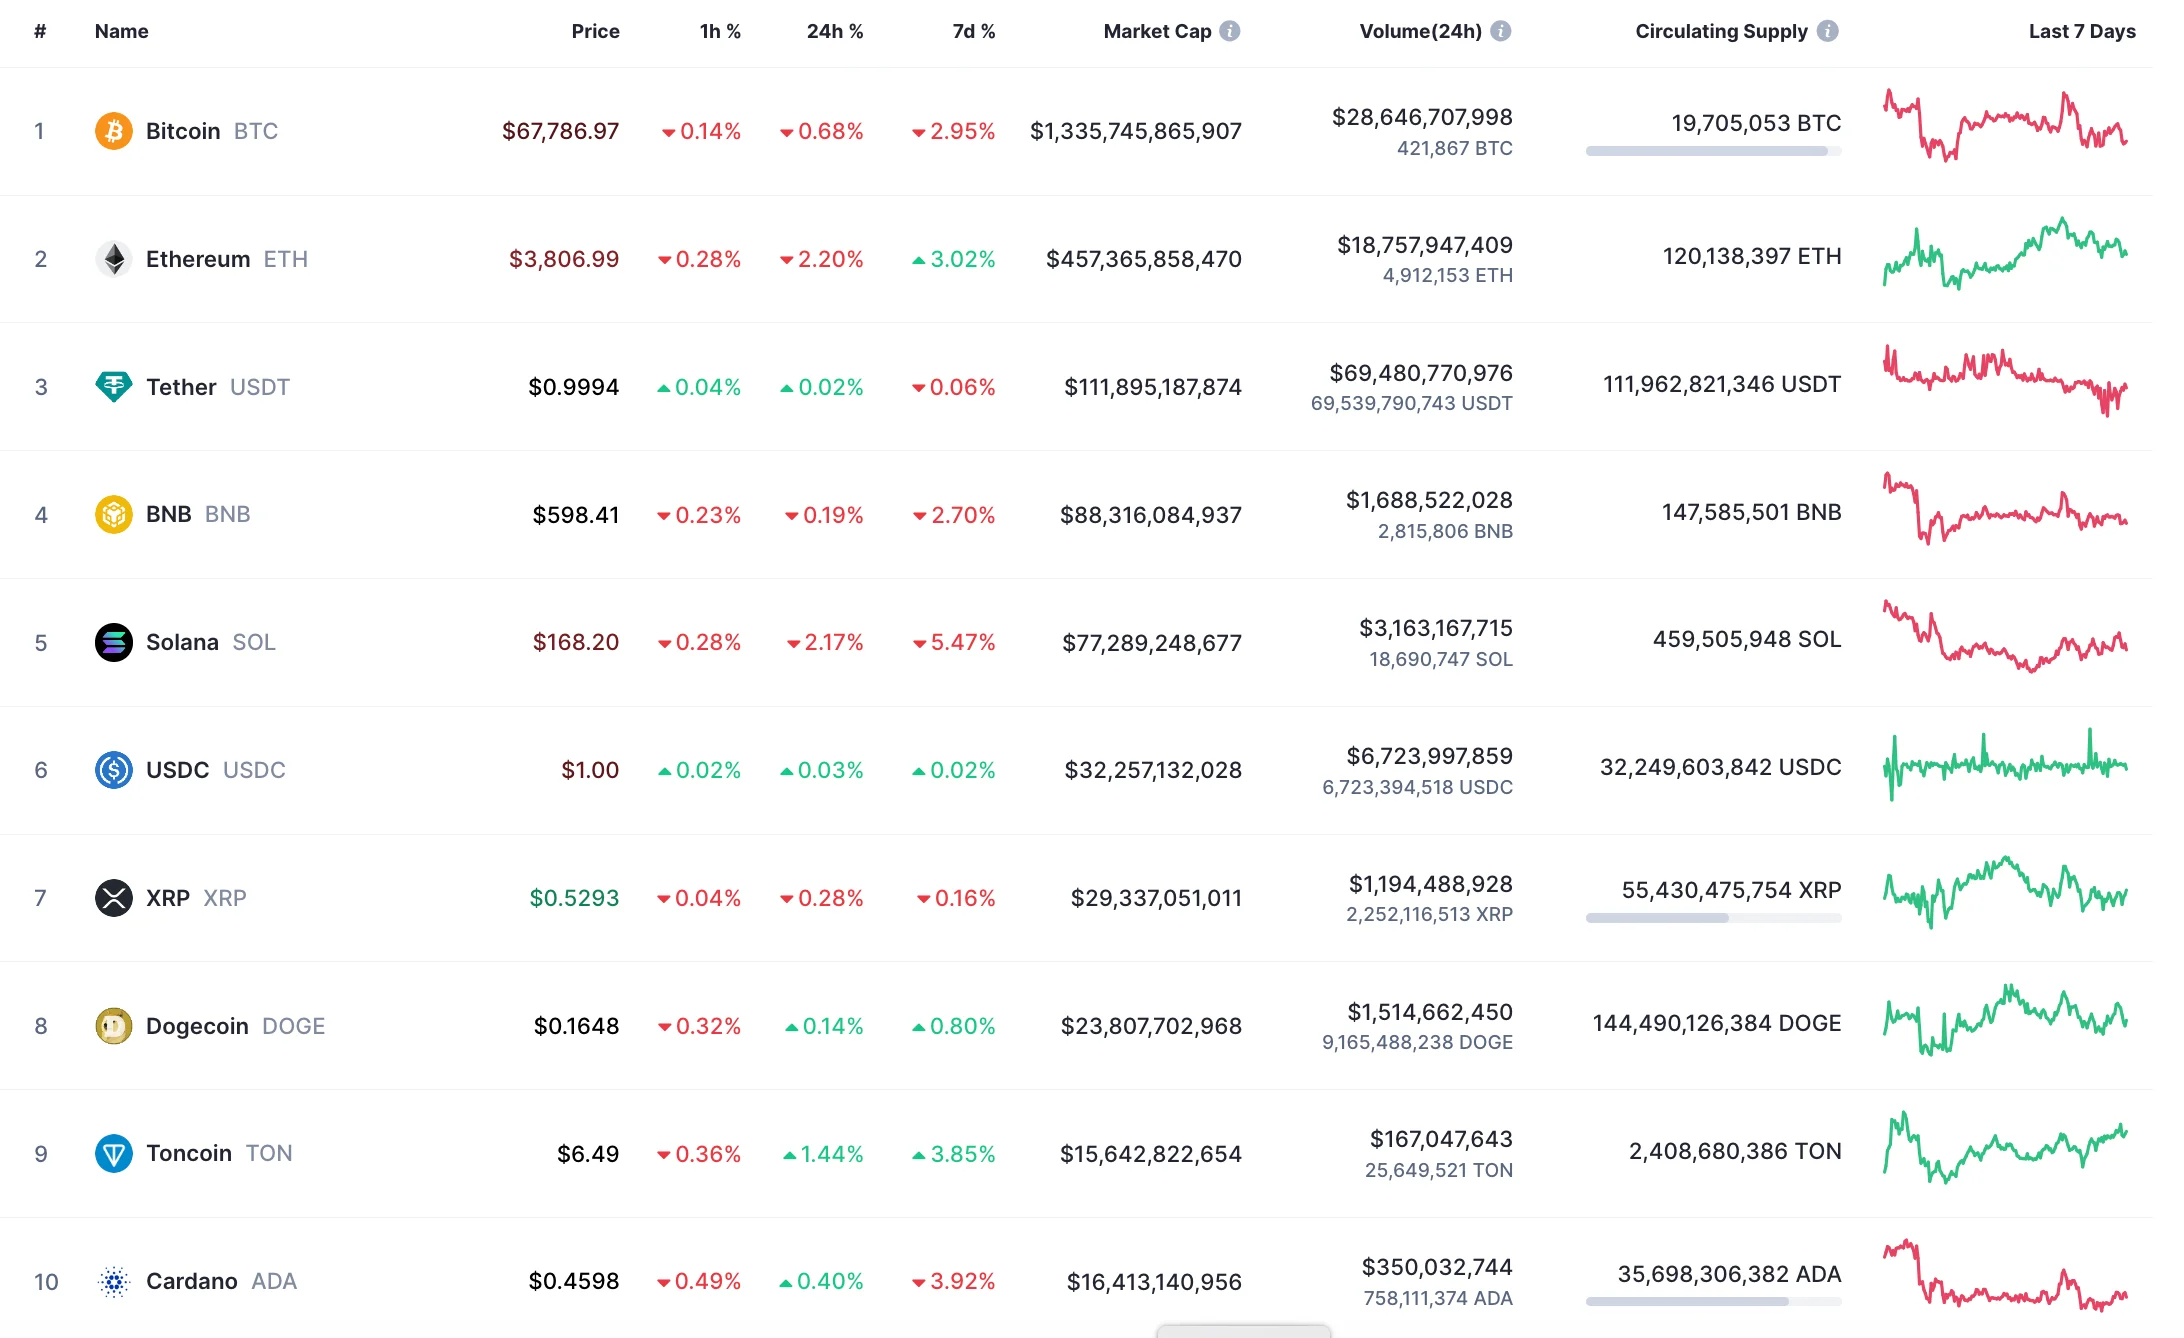This screenshot has height=1338, width=2184.
Task: Click the Ethereum diamond logo icon
Action: pyautogui.click(x=113, y=259)
